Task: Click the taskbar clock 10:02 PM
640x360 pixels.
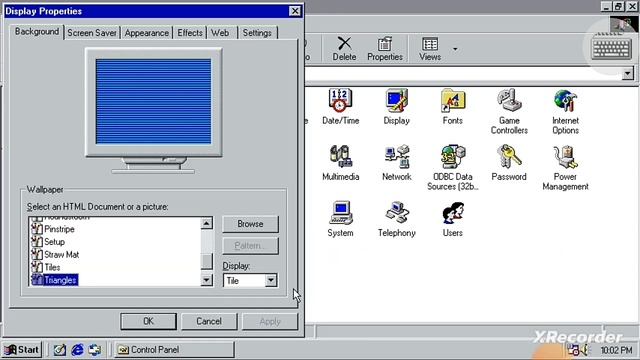Action: point(616,350)
